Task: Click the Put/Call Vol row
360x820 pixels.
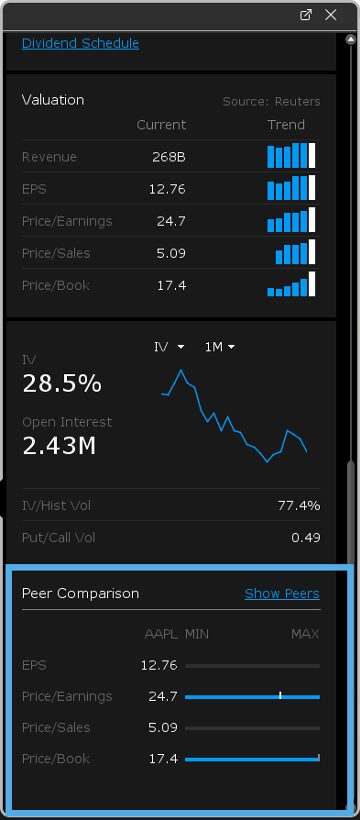Action: [171, 538]
